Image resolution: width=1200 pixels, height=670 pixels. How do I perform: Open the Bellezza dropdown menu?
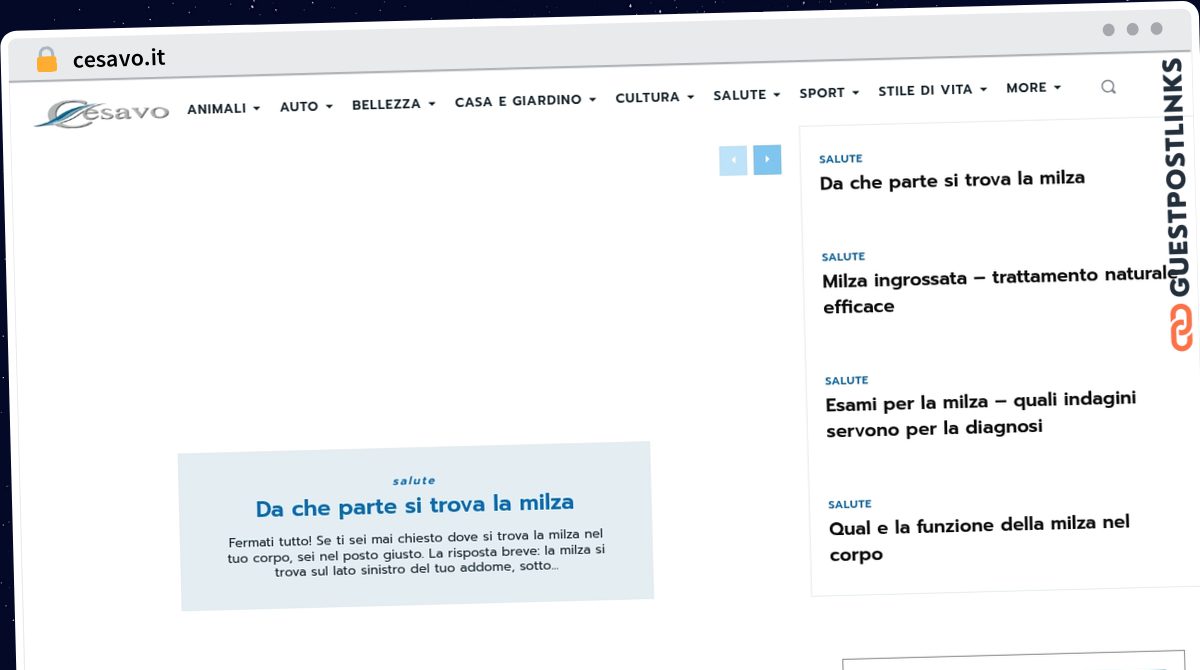(x=394, y=104)
